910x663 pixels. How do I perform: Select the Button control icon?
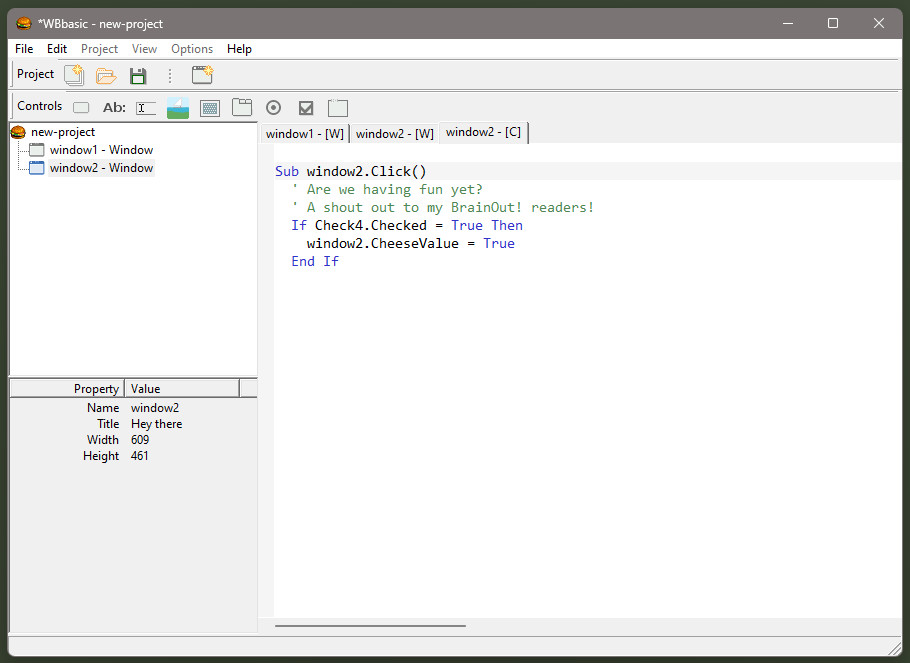(81, 107)
